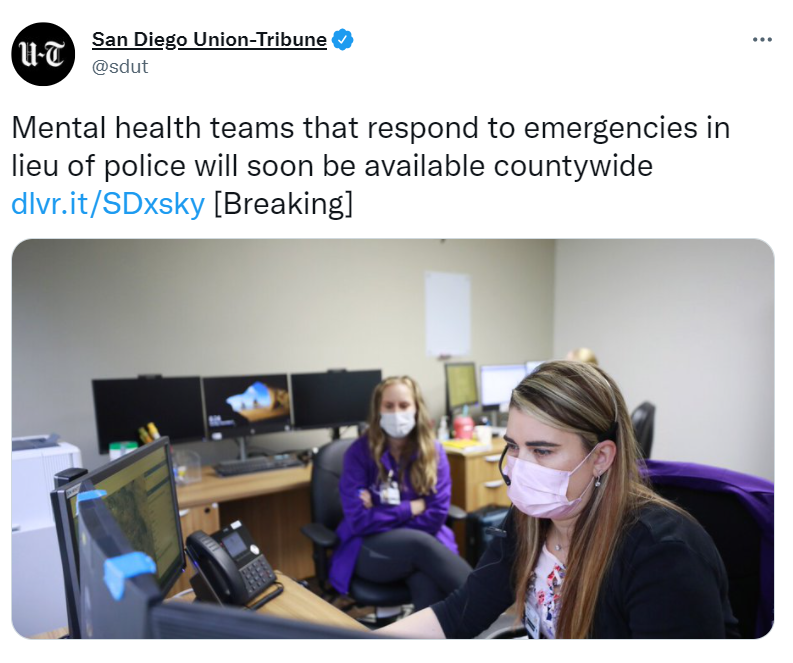Viewport: 793px width, 663px height.
Task: Click the center monitor showing desktop wallpaper
Action: click(x=246, y=406)
